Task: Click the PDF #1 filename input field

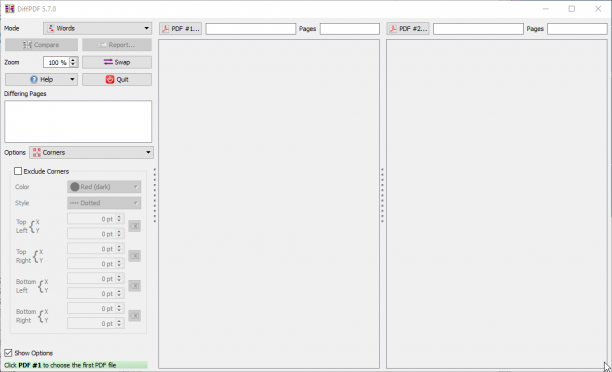Action: point(251,28)
